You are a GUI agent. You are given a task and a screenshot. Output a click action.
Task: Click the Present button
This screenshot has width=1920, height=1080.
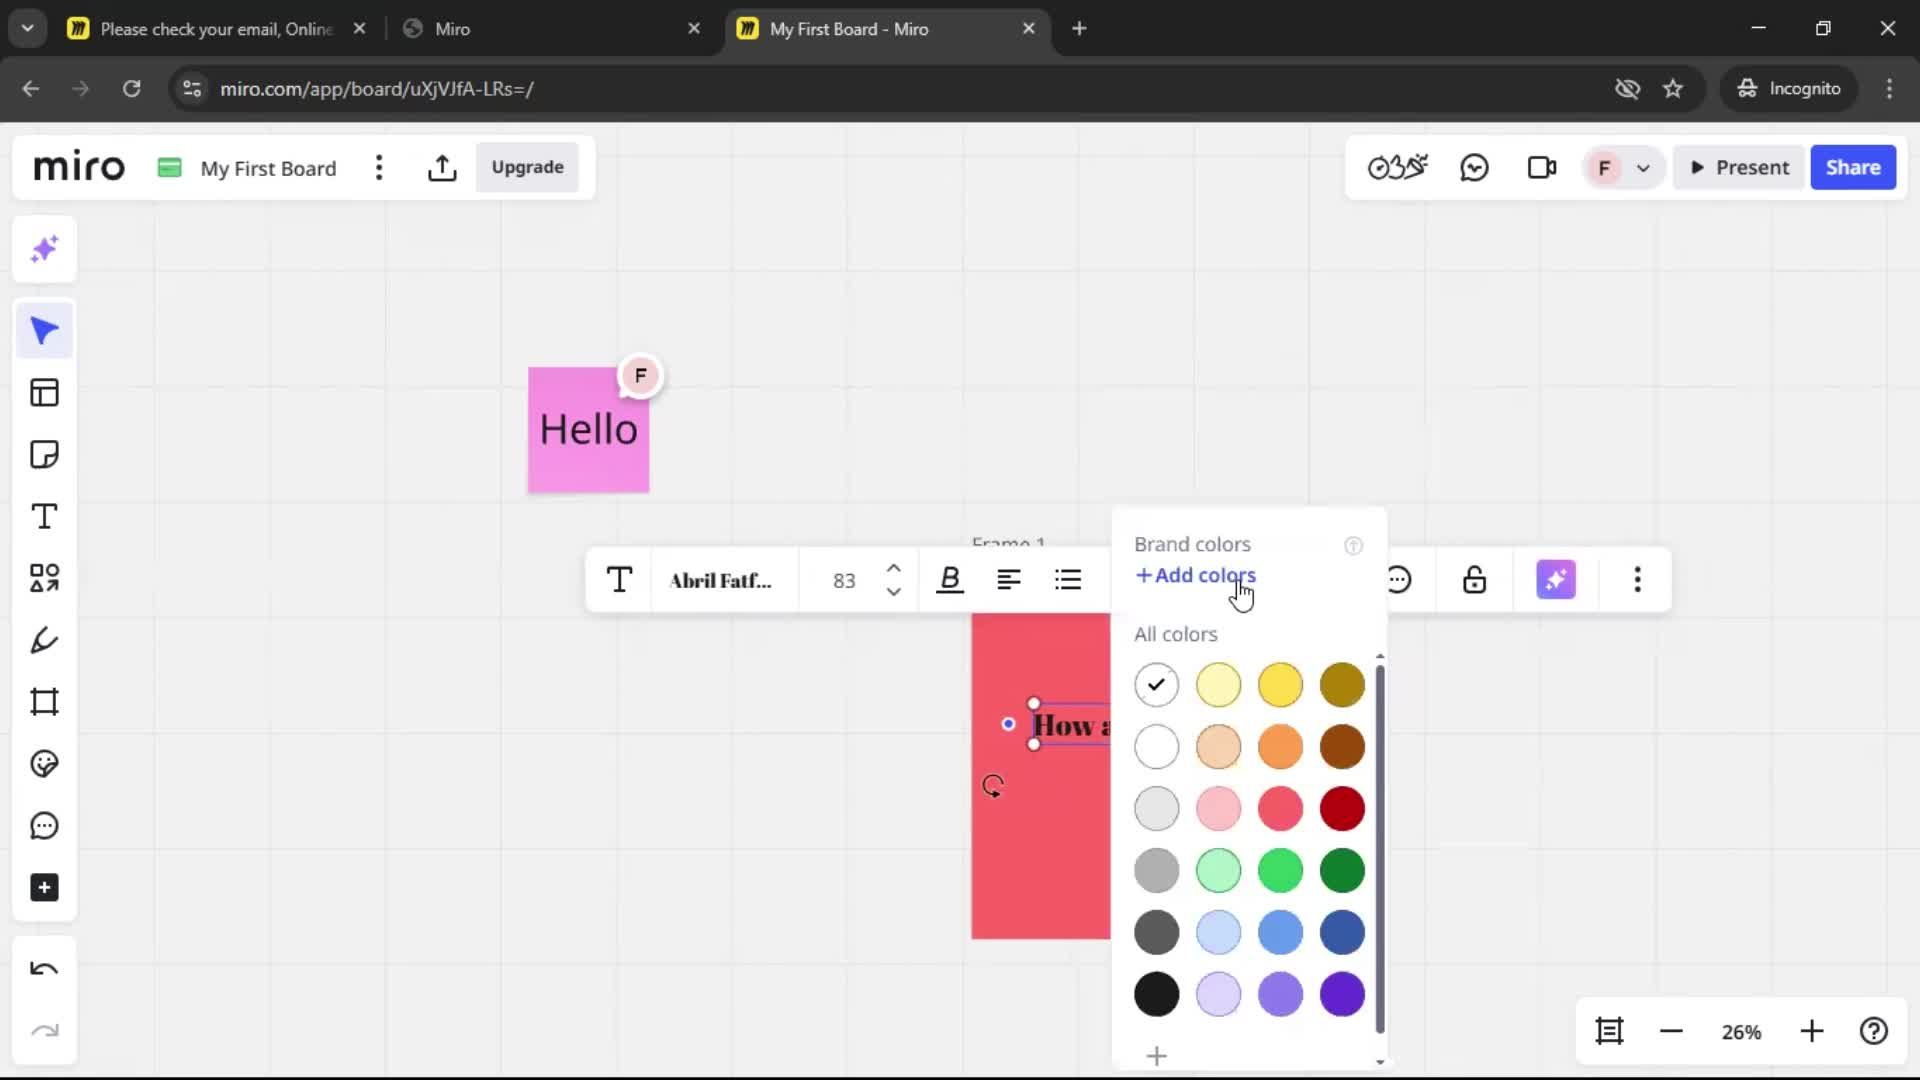pos(1739,168)
